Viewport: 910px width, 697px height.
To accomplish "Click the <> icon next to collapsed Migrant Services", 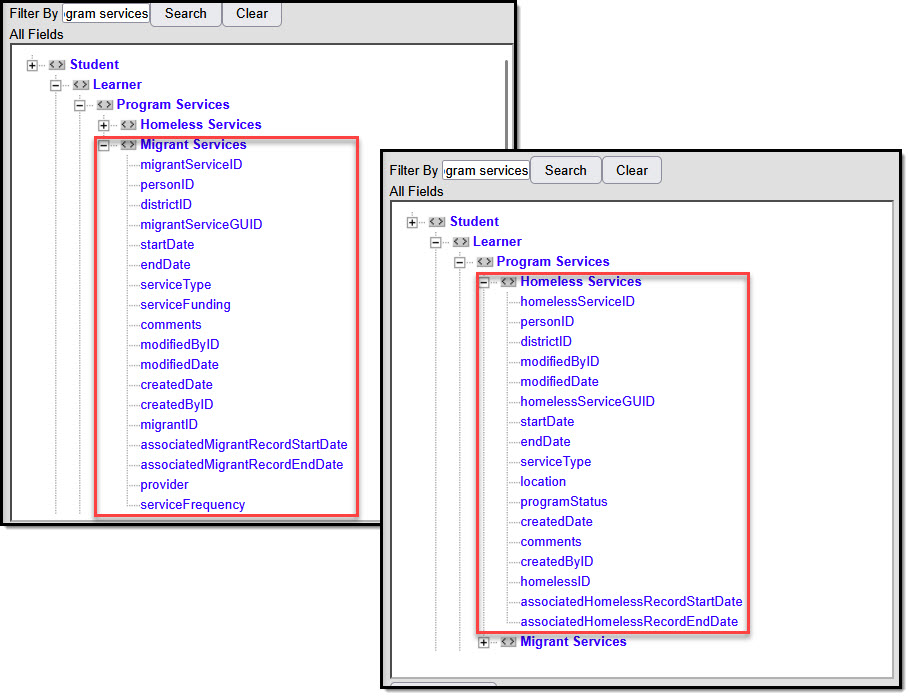I will point(508,641).
